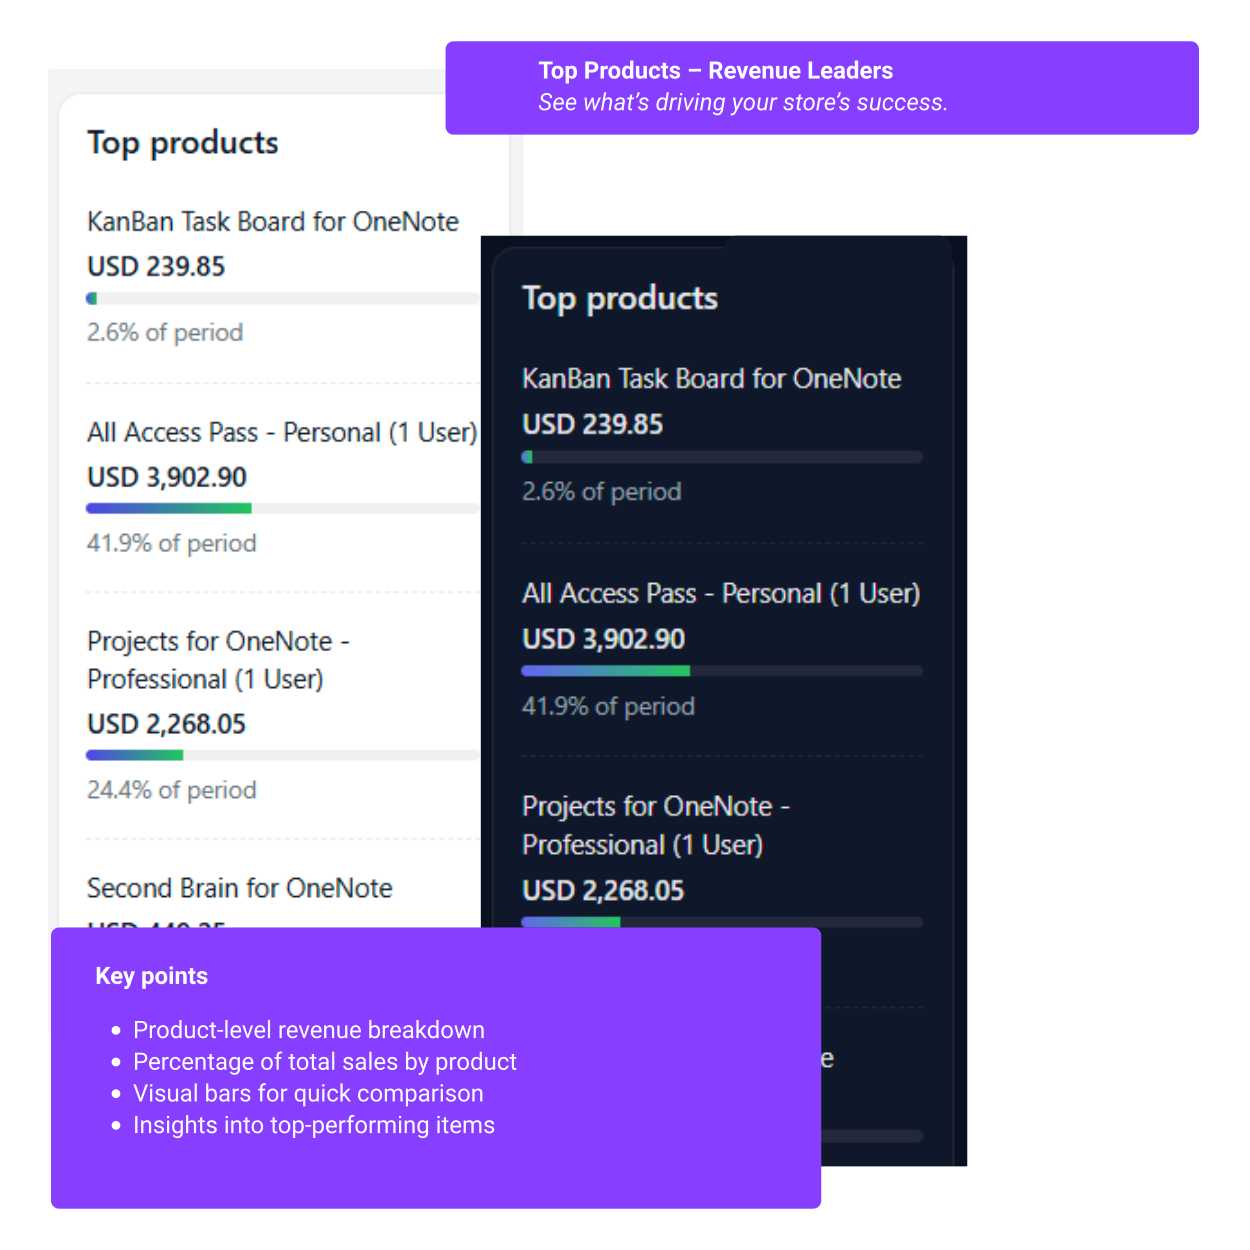The height and width of the screenshot is (1250, 1250).
Task: Click the USD 3,902.90 amount in dark panel
Action: click(x=604, y=639)
